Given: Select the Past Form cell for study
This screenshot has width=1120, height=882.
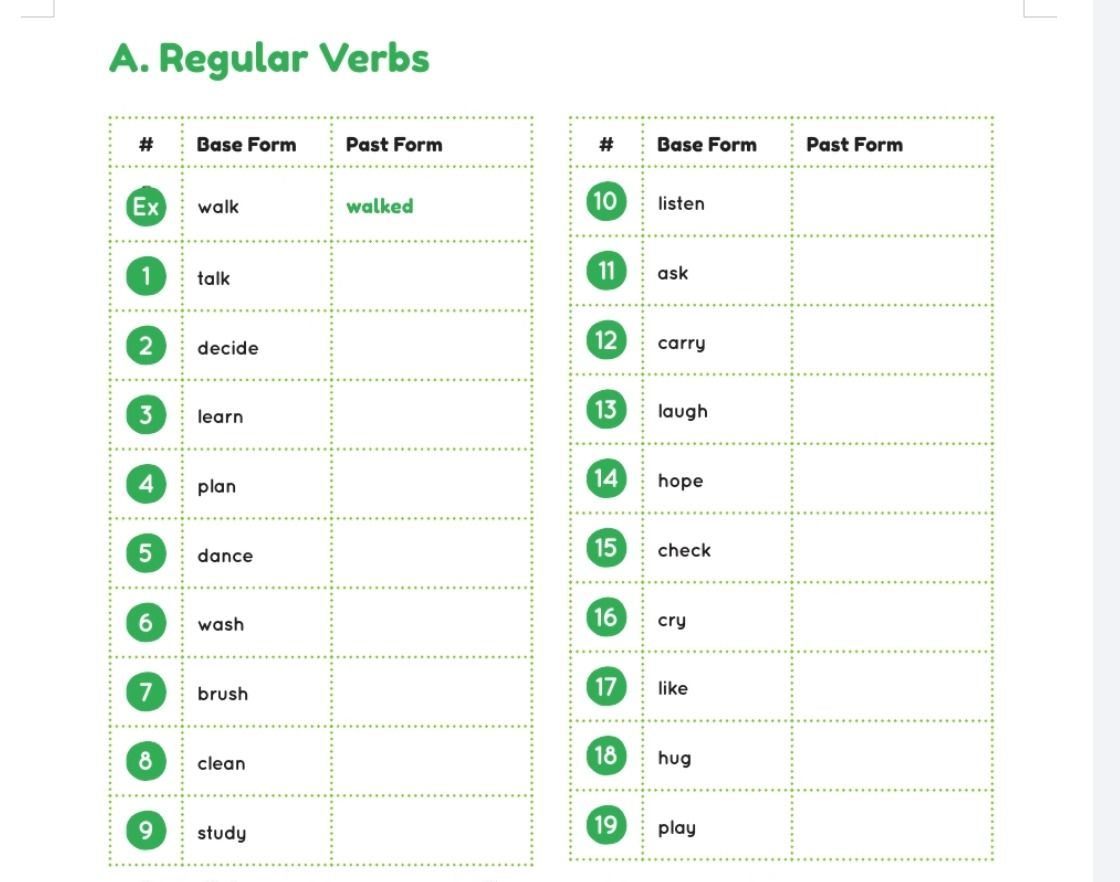Looking at the screenshot, I should coord(432,831).
